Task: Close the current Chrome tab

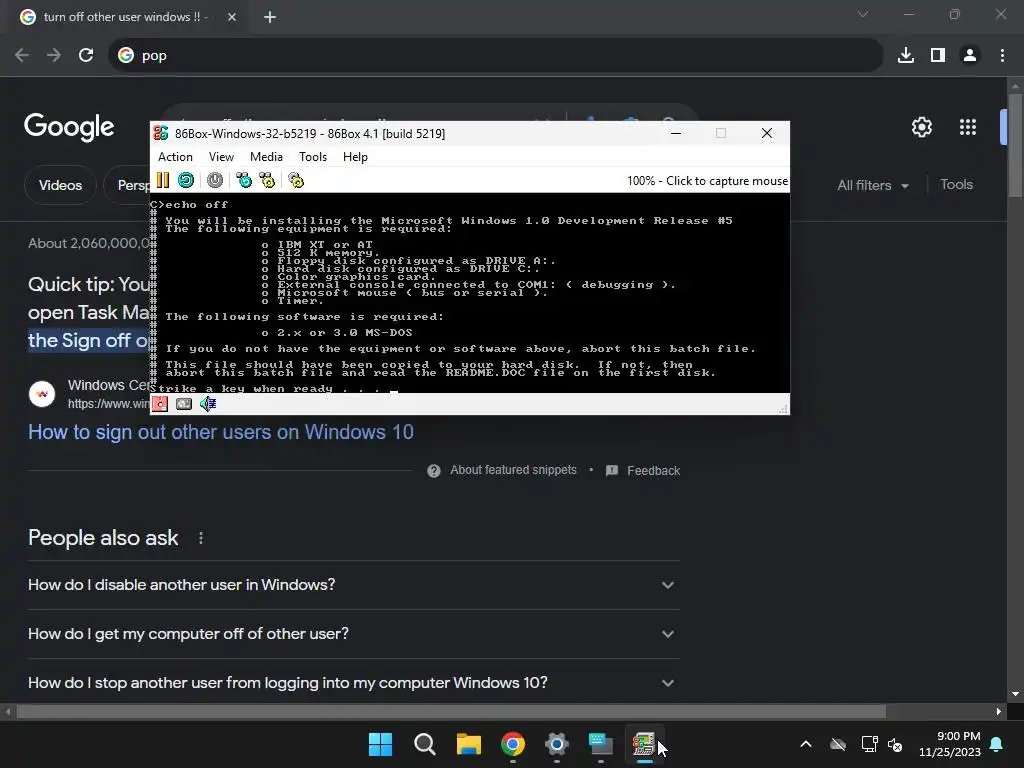Action: [x=232, y=17]
